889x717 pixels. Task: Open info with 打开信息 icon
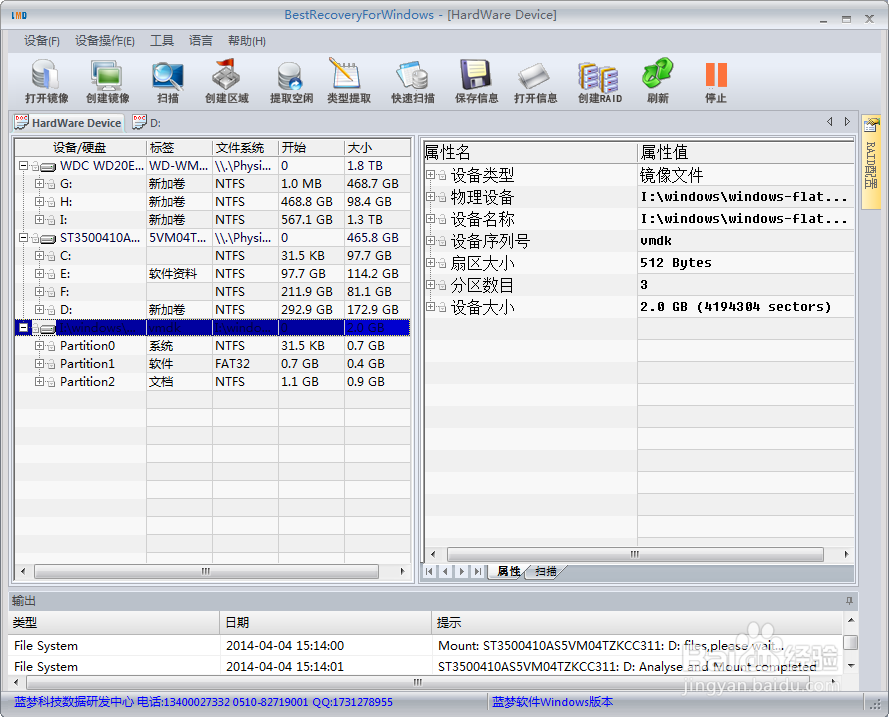click(535, 82)
